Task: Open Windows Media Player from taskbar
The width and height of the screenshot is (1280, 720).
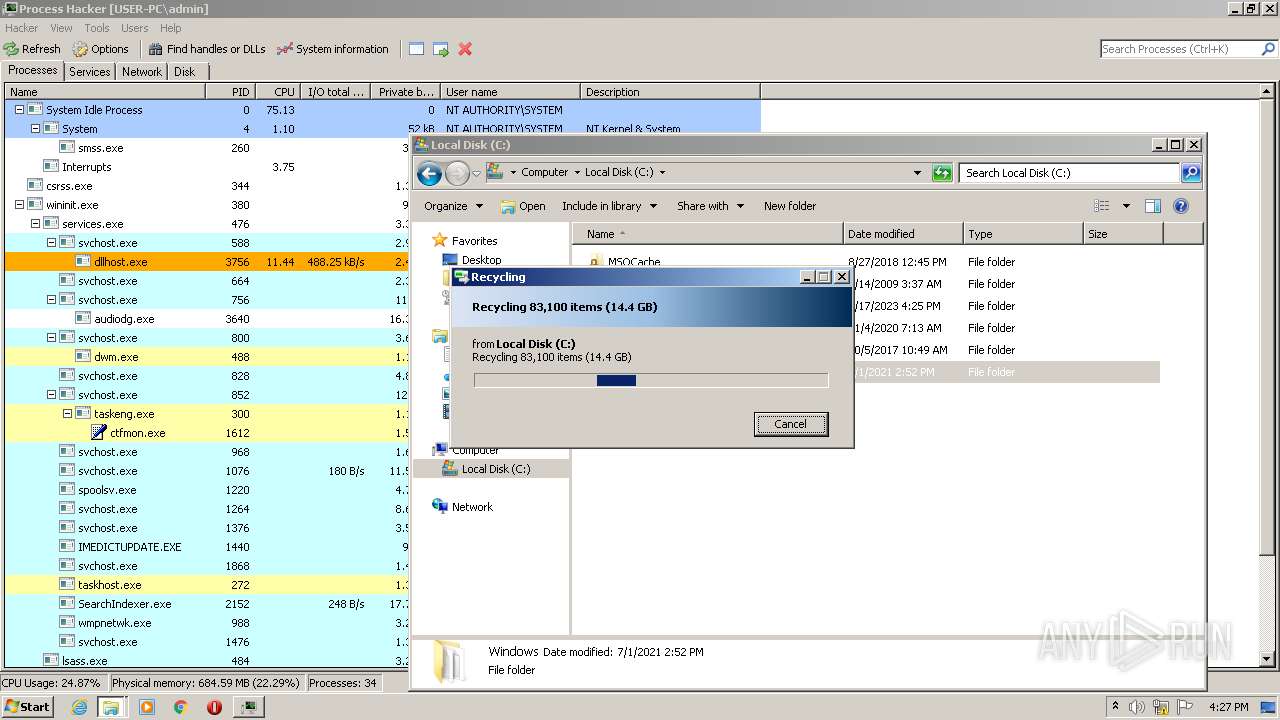Action: pyautogui.click(x=147, y=707)
